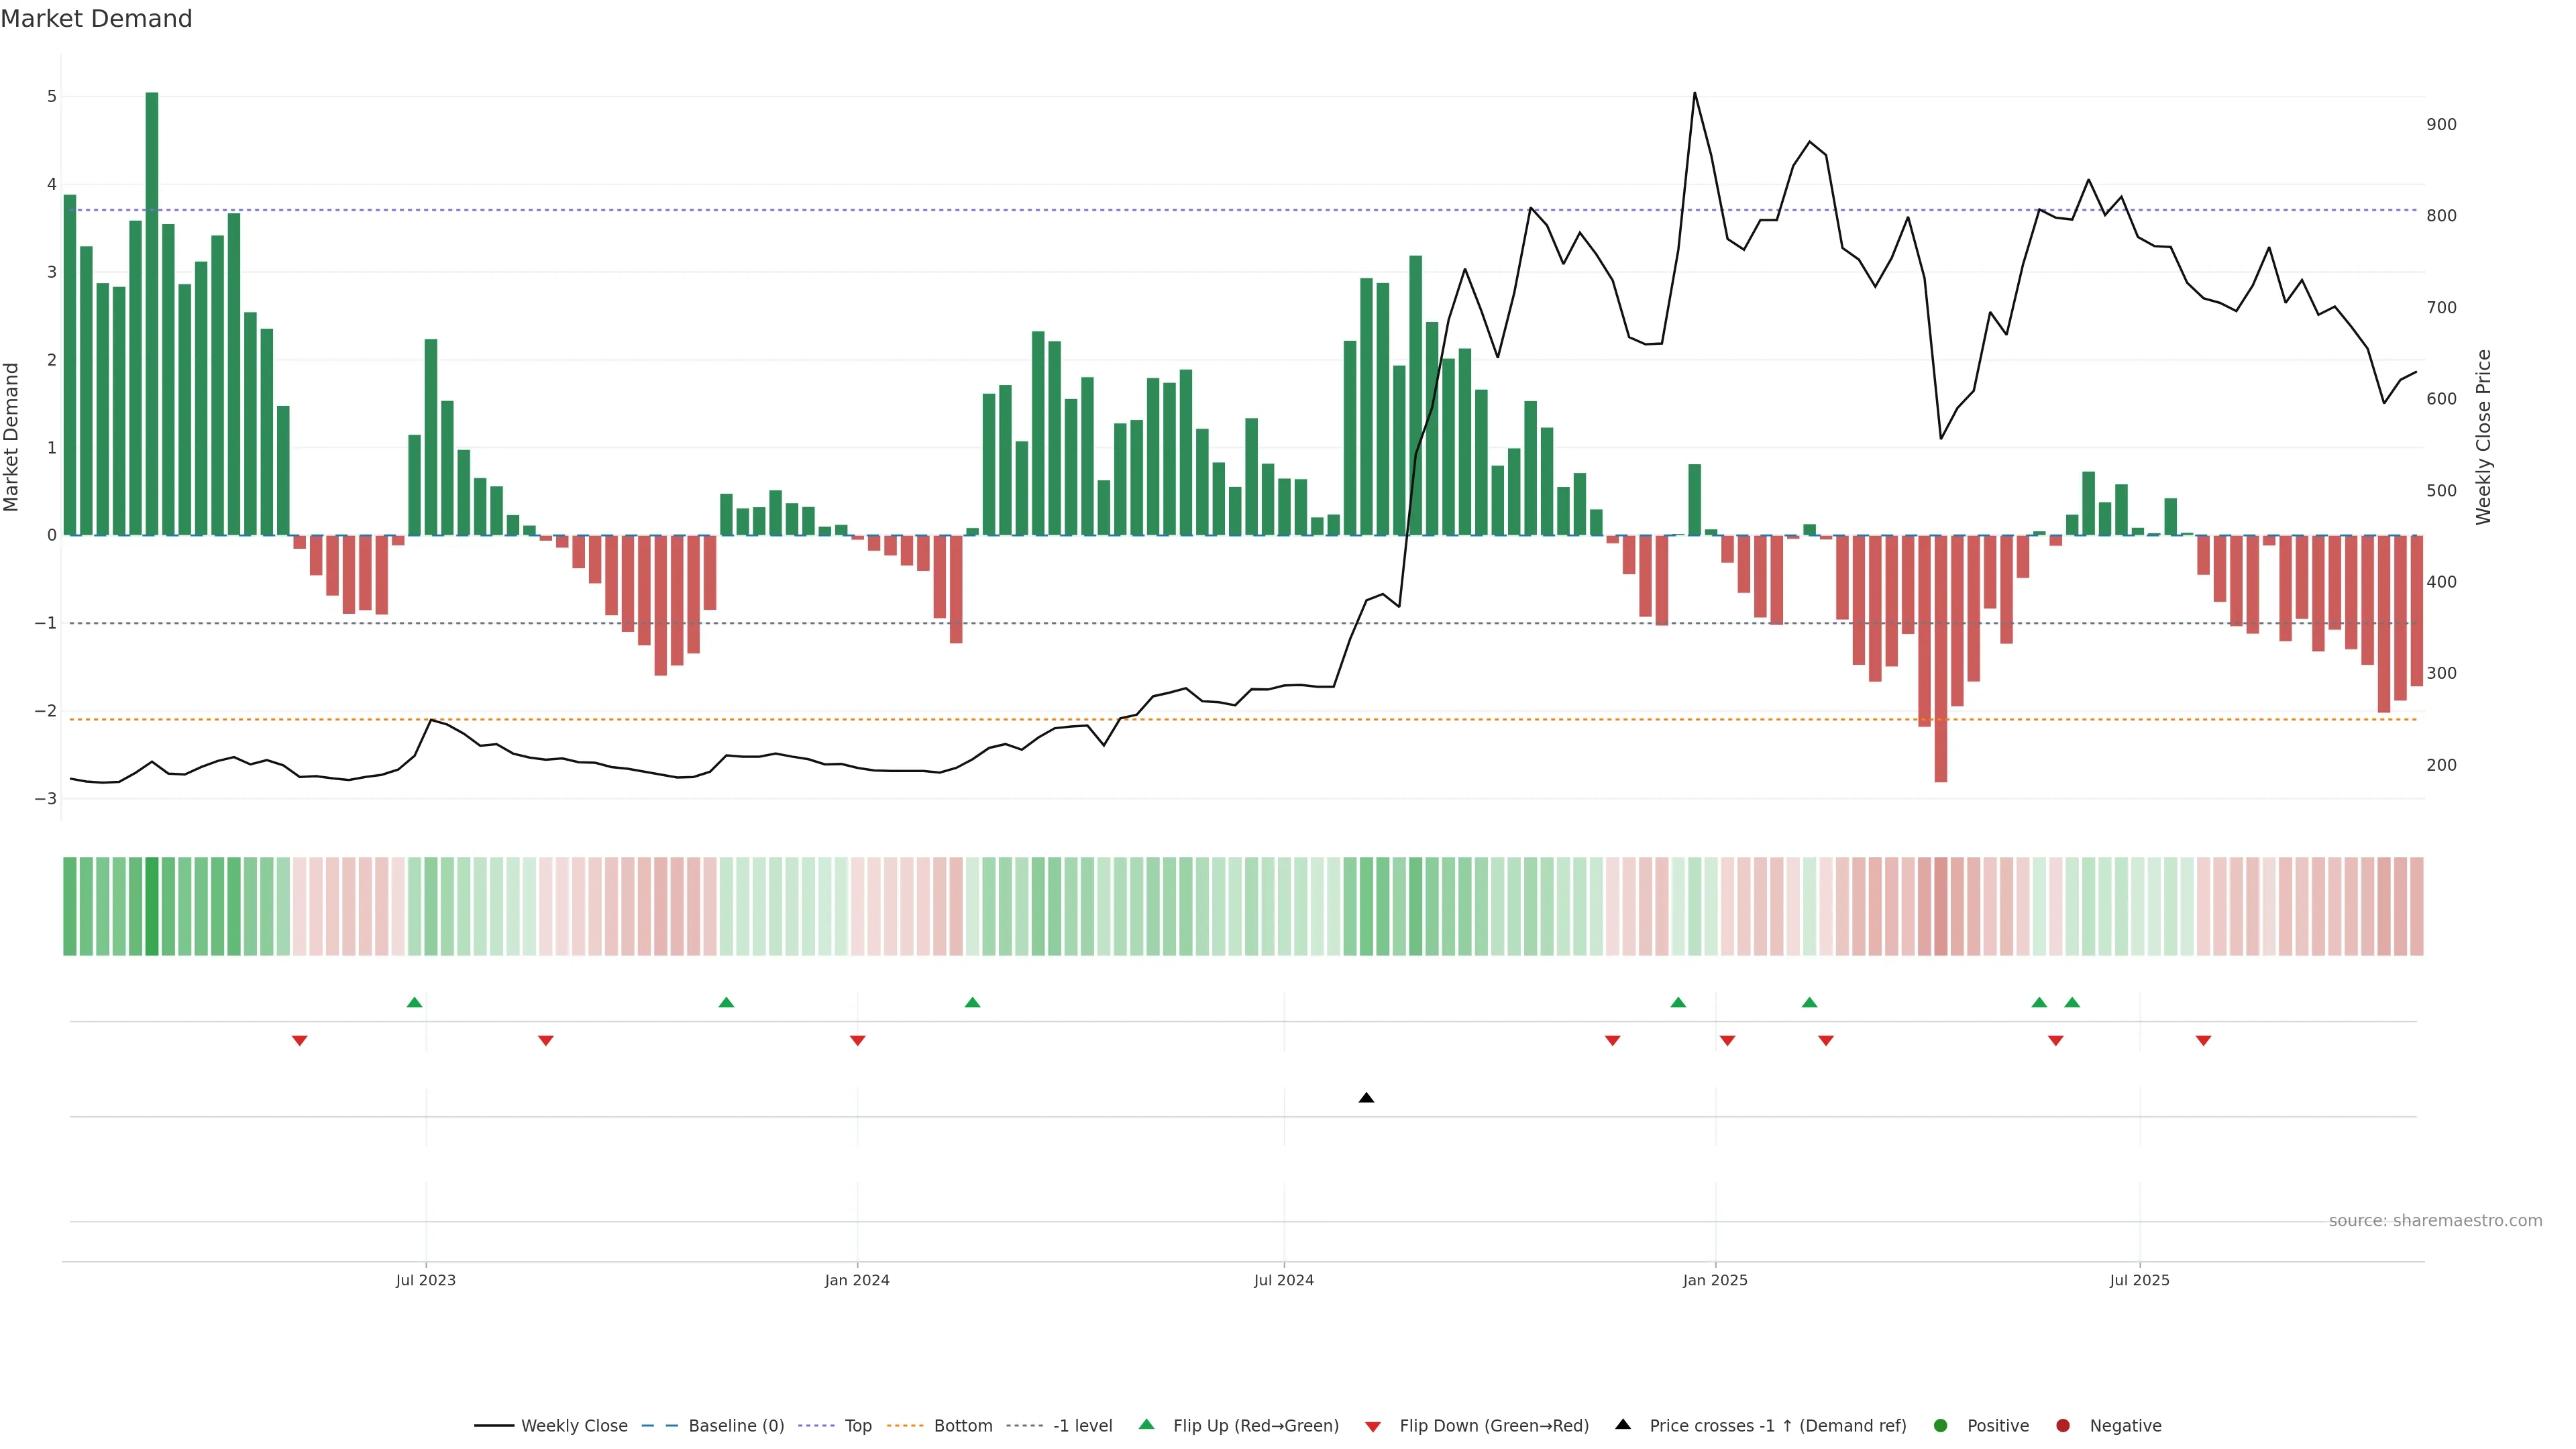
Task: Click the Negative red circle legend icon
Action: [x=2063, y=1426]
